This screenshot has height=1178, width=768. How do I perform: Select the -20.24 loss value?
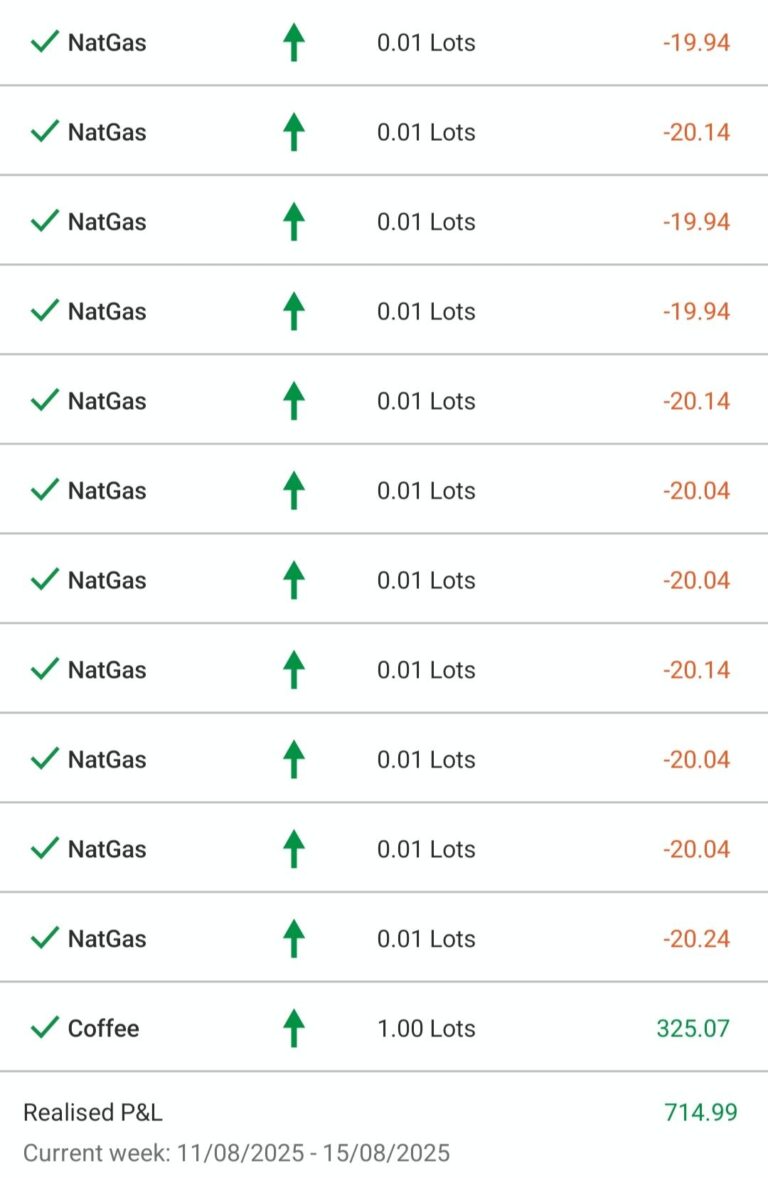click(696, 939)
